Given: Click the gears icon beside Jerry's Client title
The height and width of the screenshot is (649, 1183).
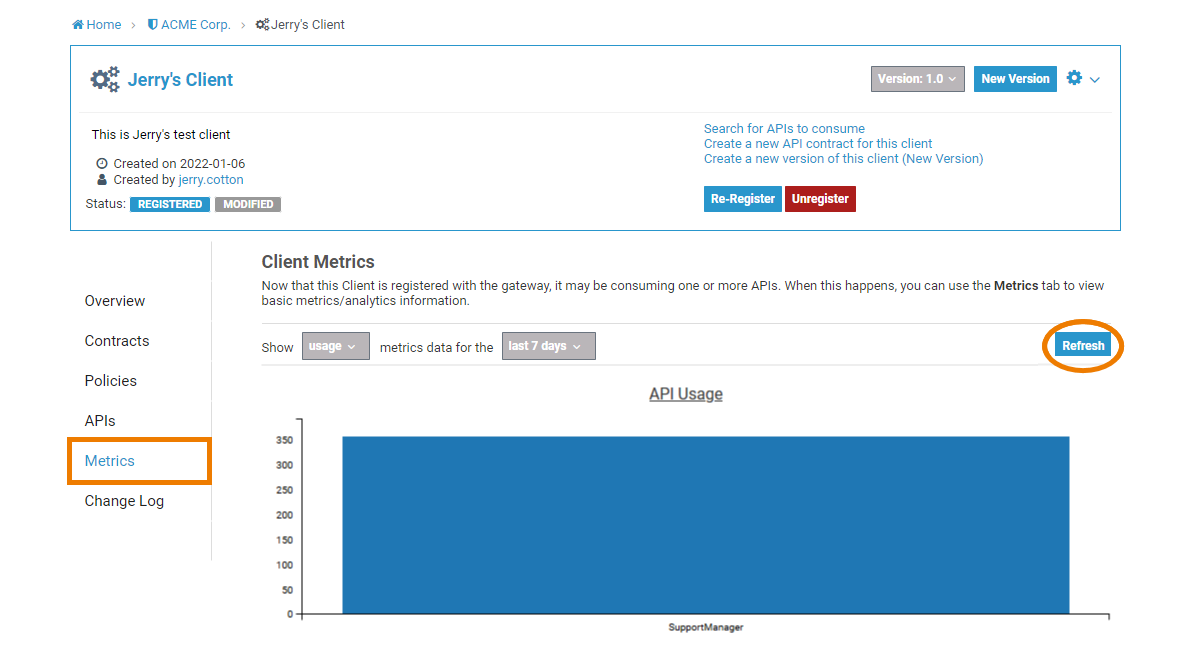Looking at the screenshot, I should [105, 79].
